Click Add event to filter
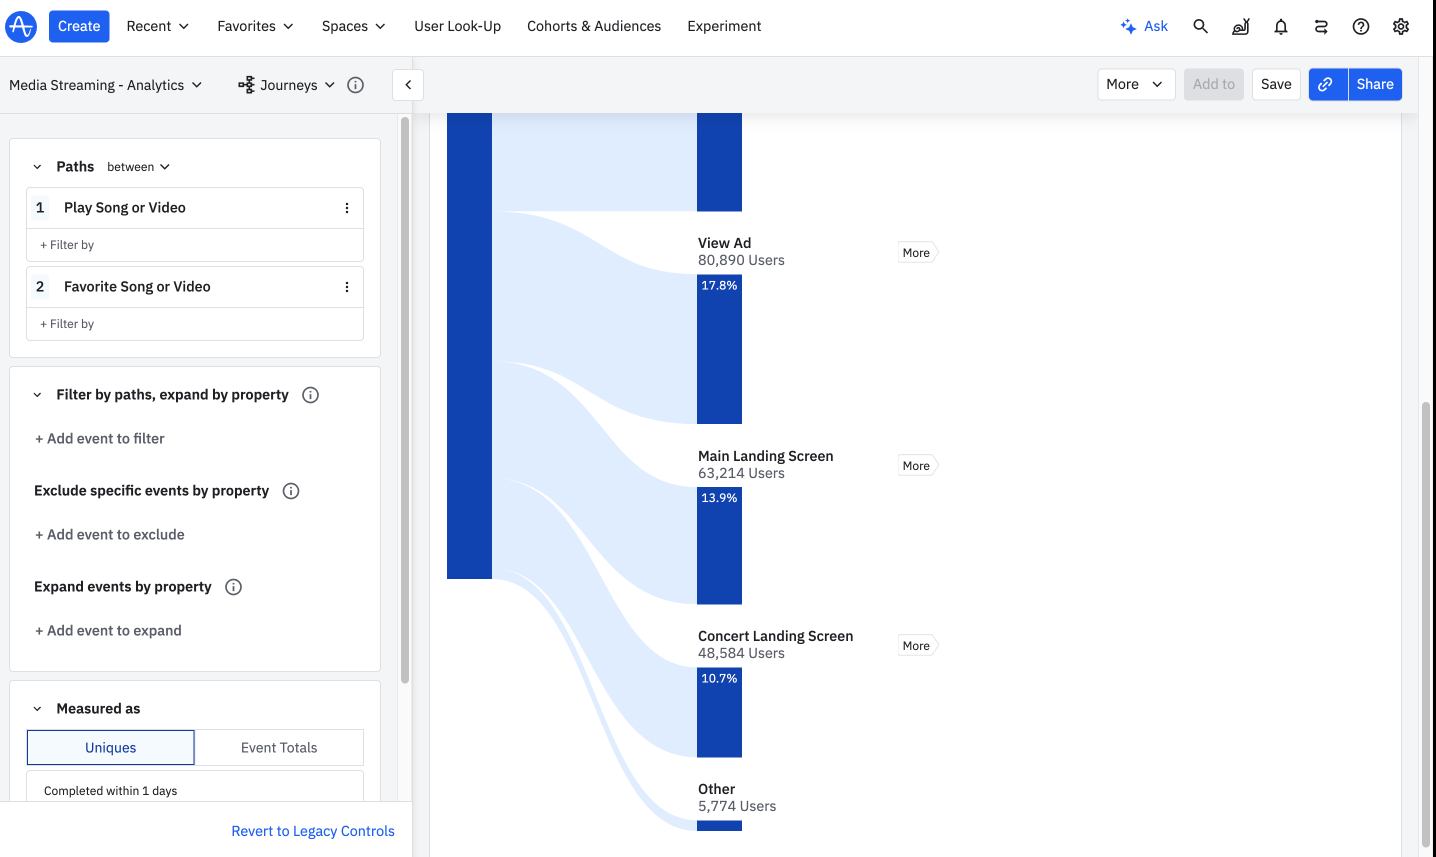 pyautogui.click(x=100, y=439)
